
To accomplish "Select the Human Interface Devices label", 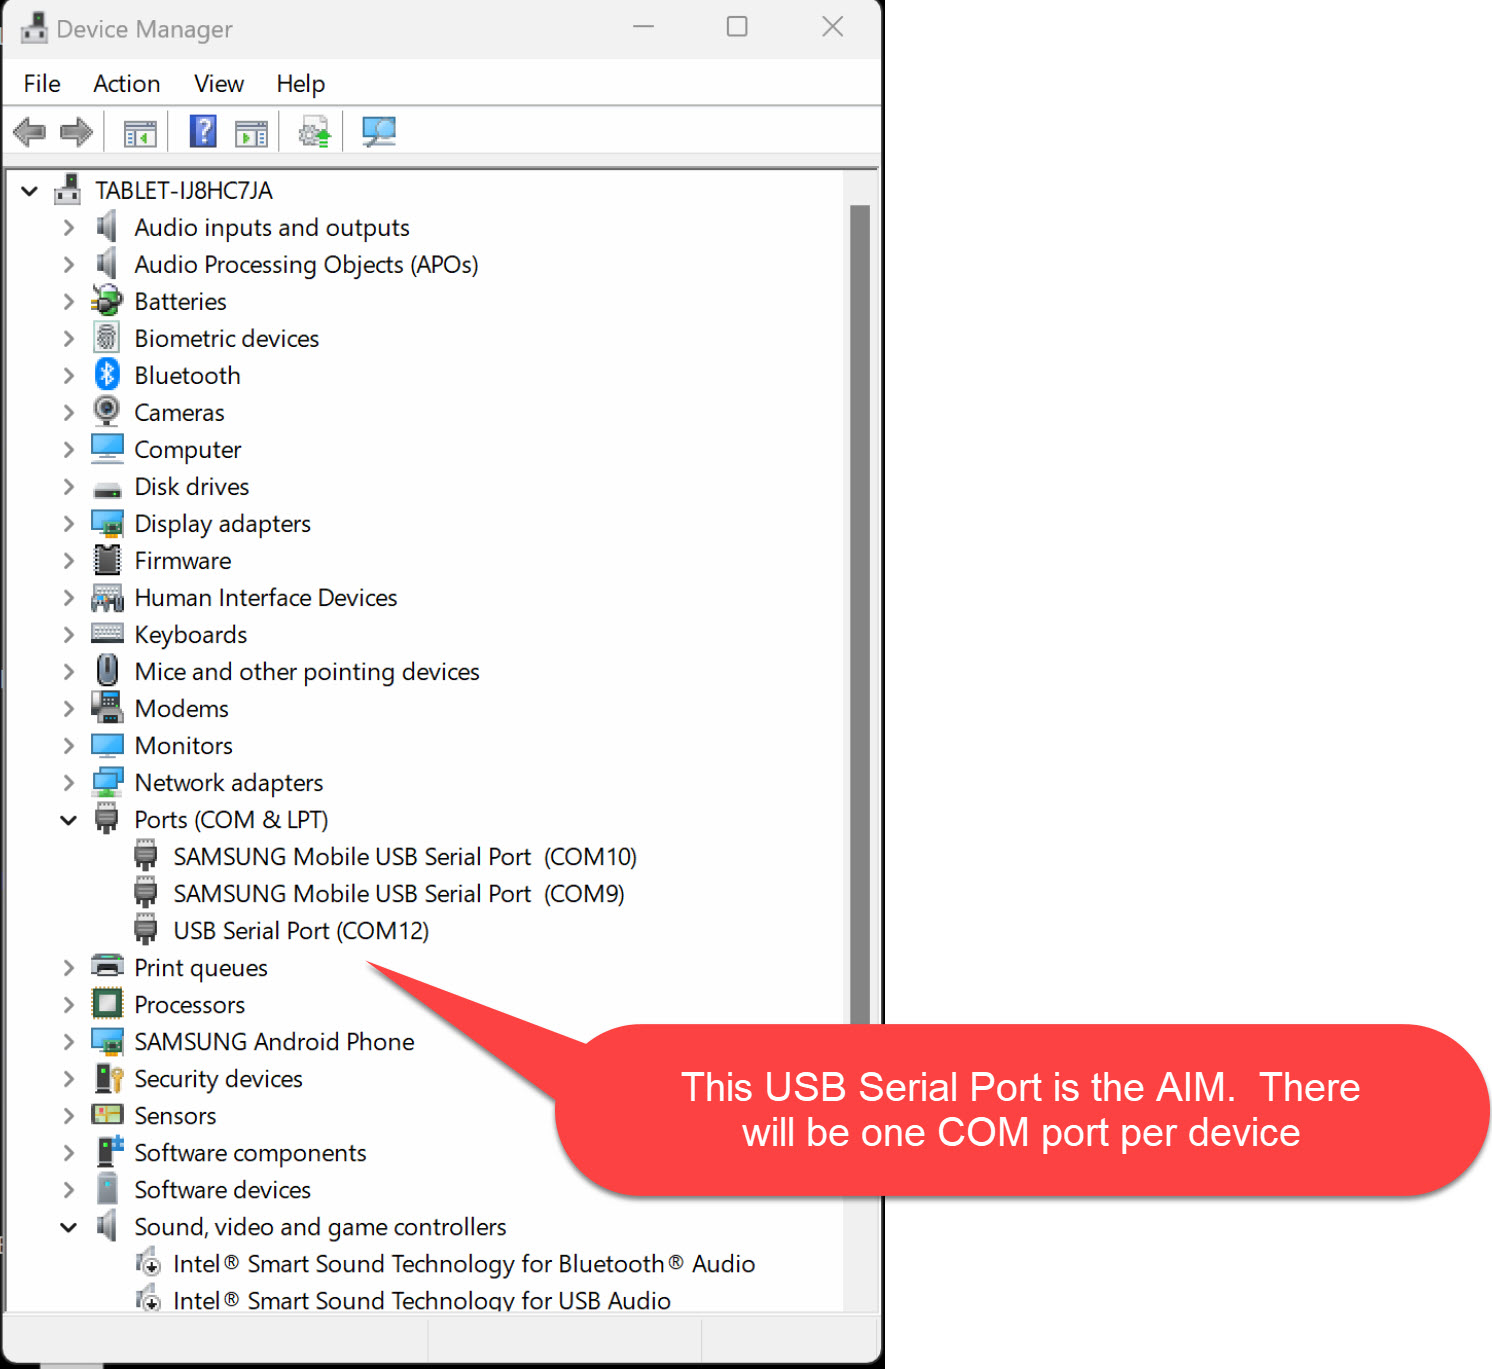I will pos(266,597).
